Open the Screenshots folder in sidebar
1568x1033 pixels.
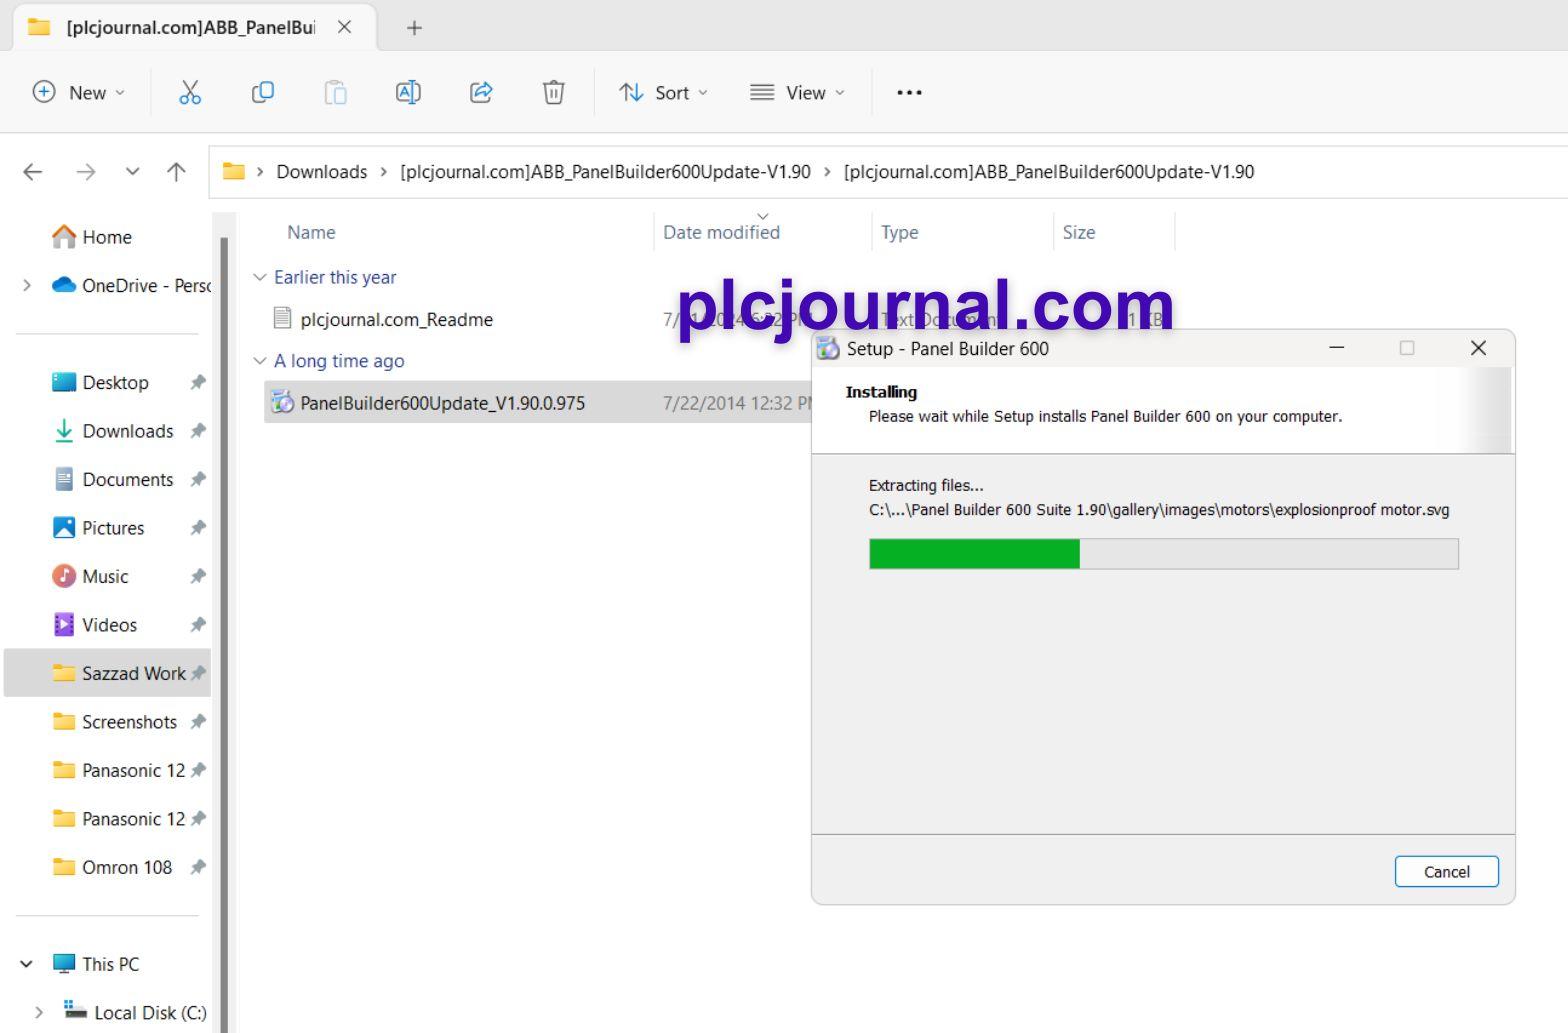[x=114, y=722]
